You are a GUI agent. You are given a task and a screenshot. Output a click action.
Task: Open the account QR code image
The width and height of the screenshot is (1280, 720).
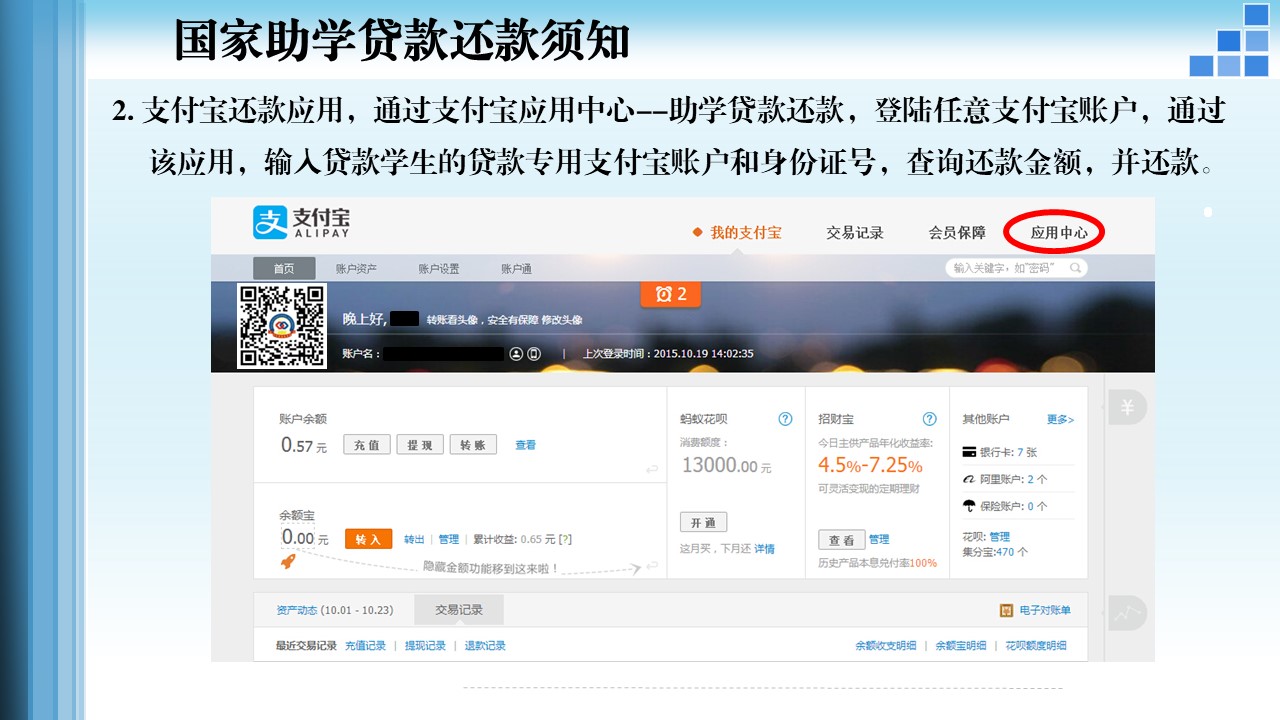pyautogui.click(x=282, y=326)
